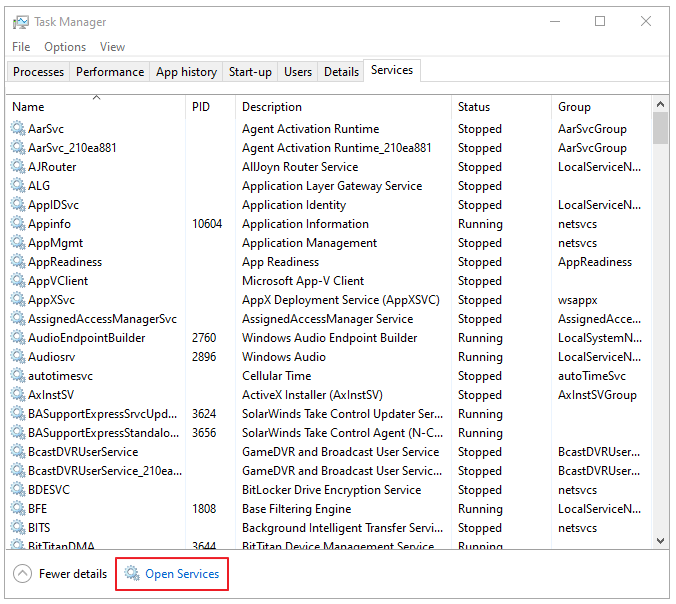Click the AssignedAccessManagerSvc gear icon

(x=18, y=318)
